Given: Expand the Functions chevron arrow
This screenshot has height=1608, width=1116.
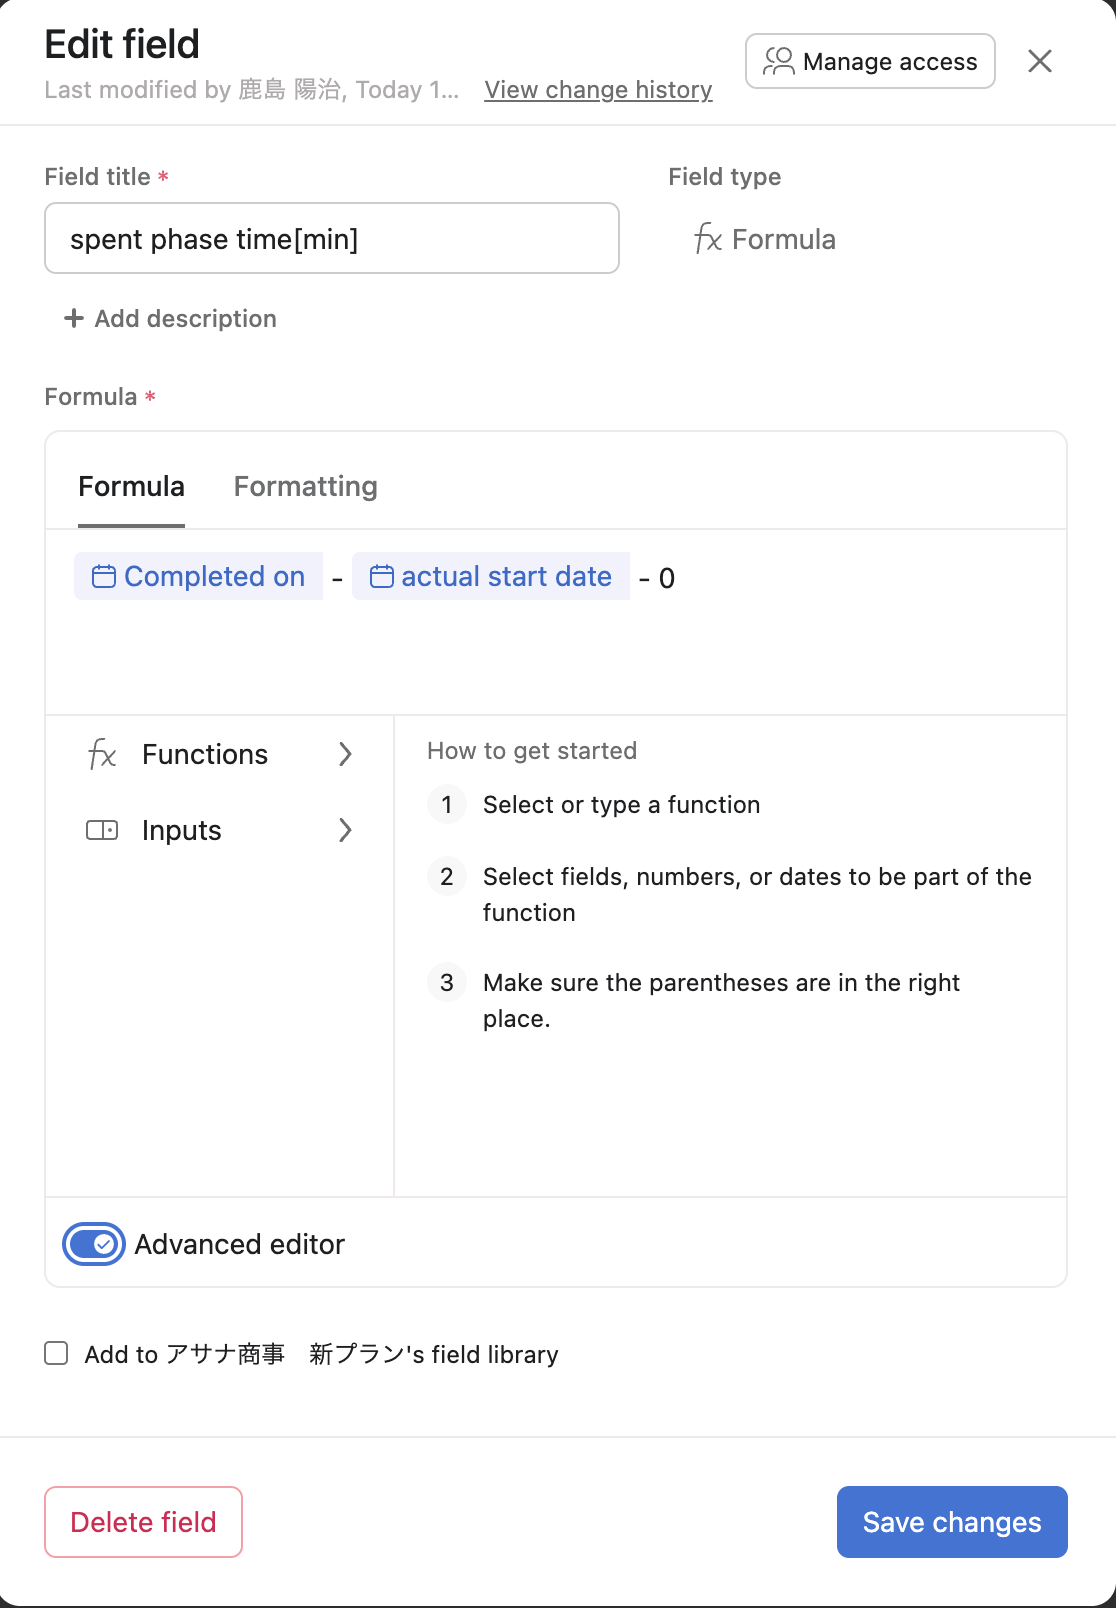Looking at the screenshot, I should pyautogui.click(x=345, y=754).
